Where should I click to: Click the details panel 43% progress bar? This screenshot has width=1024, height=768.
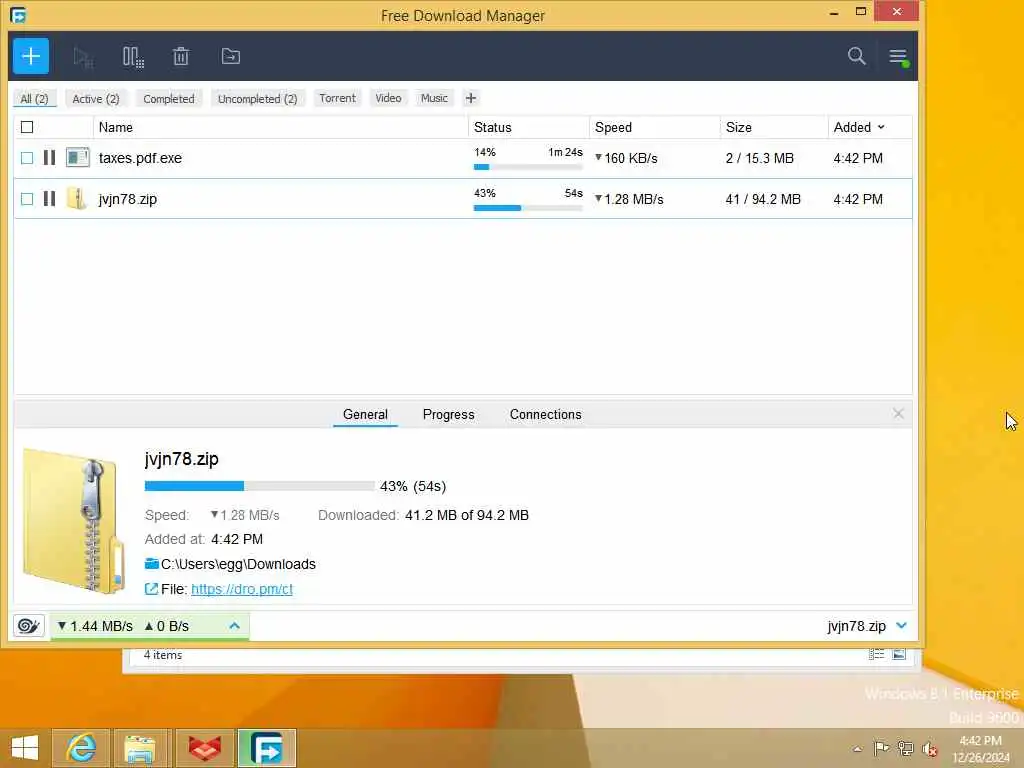pos(259,486)
